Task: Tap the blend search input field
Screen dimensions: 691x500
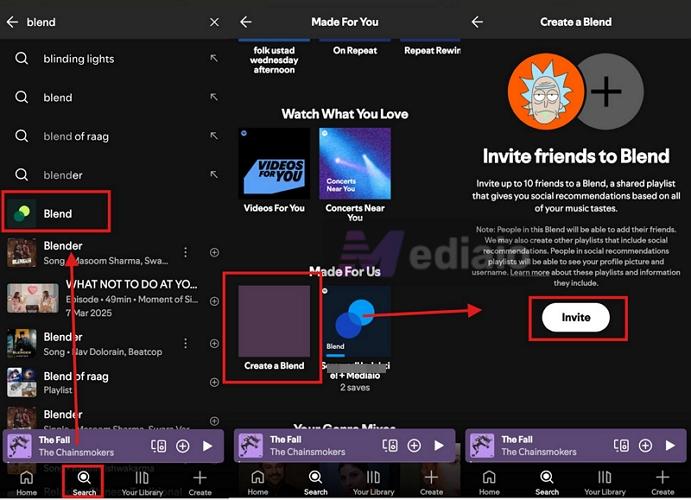Action: [x=115, y=22]
